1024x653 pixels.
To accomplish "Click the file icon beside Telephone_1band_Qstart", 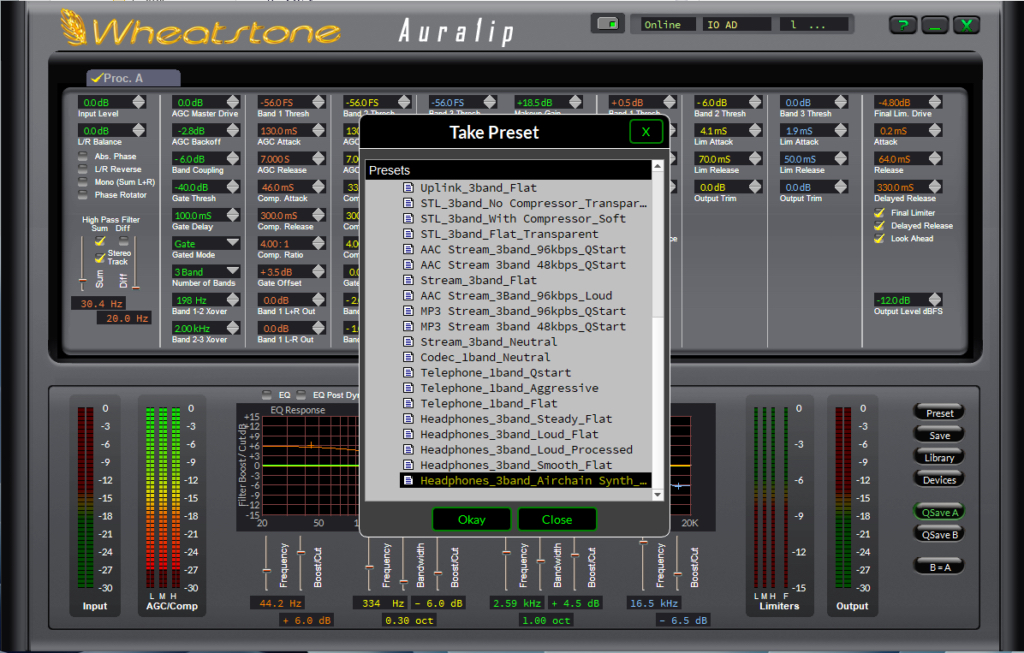I will pyautogui.click(x=408, y=373).
